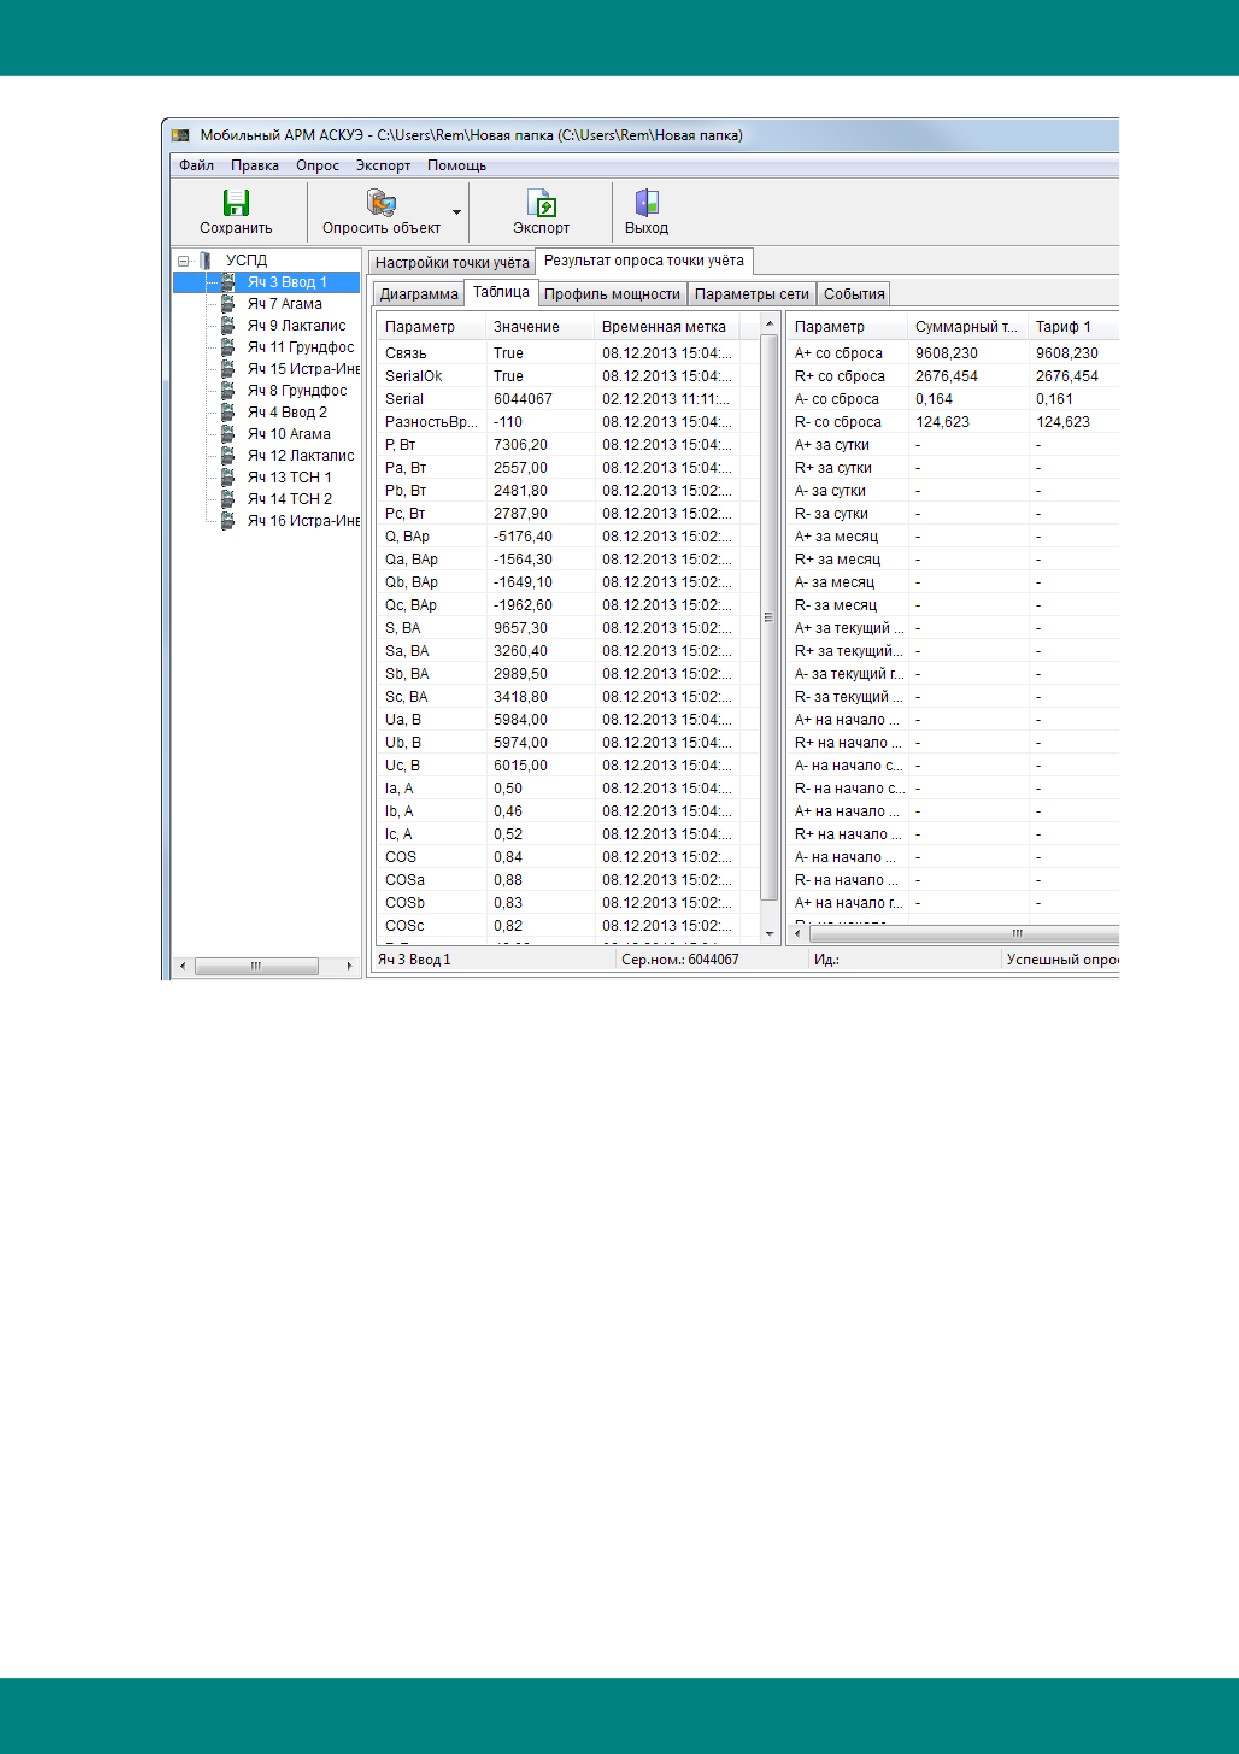Select tree item Яч 7 Агама

(285, 304)
